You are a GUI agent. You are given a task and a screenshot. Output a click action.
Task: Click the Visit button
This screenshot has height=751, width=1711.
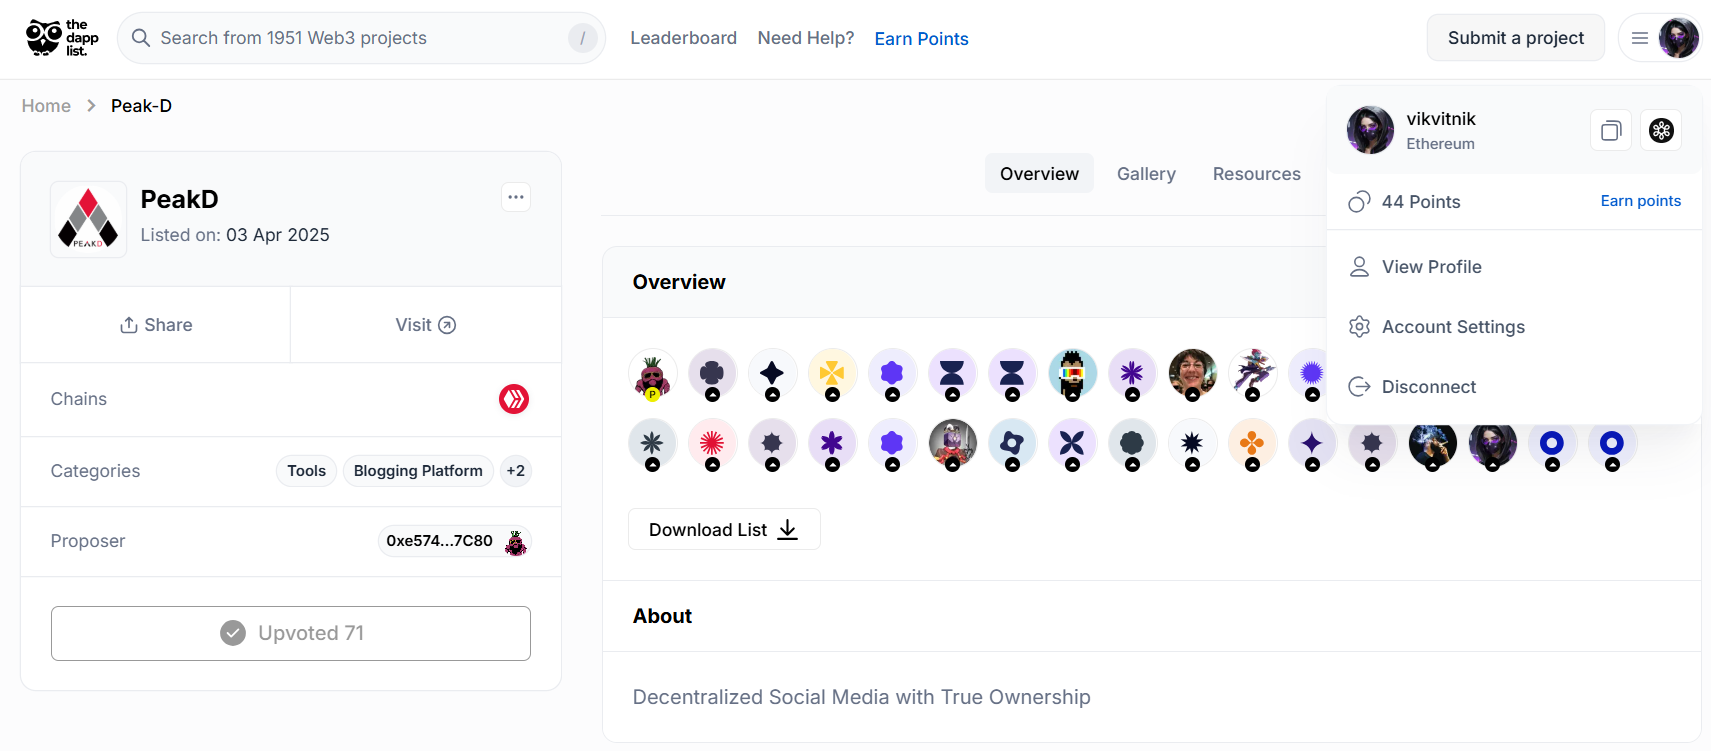[x=426, y=325]
